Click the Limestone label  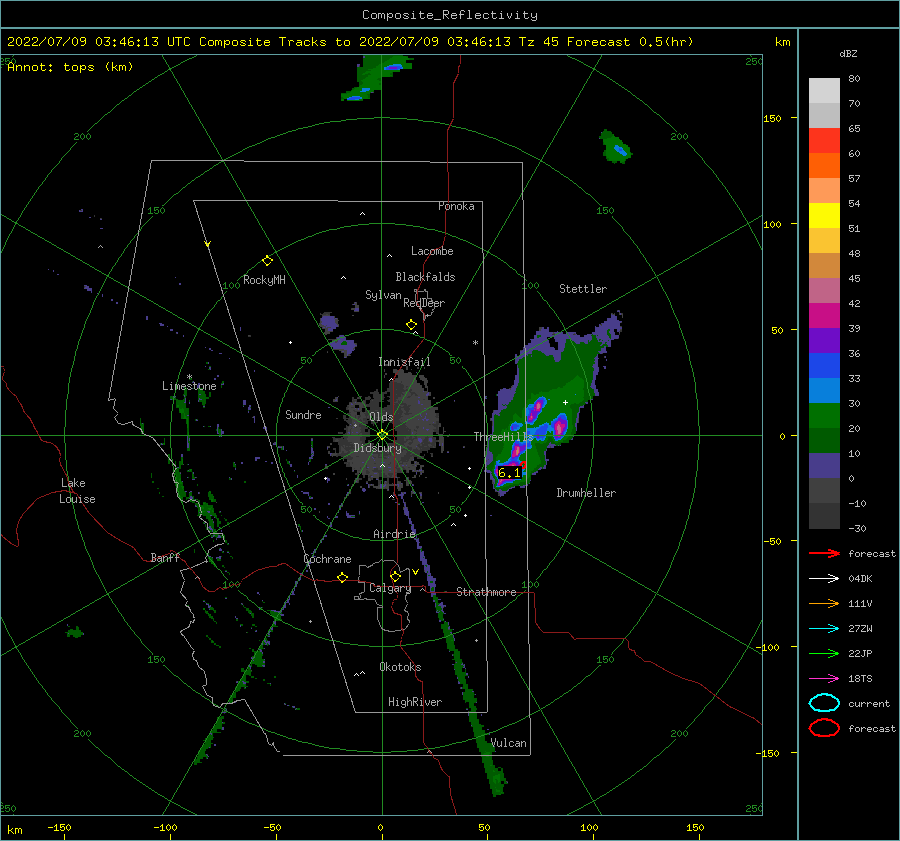click(x=189, y=386)
